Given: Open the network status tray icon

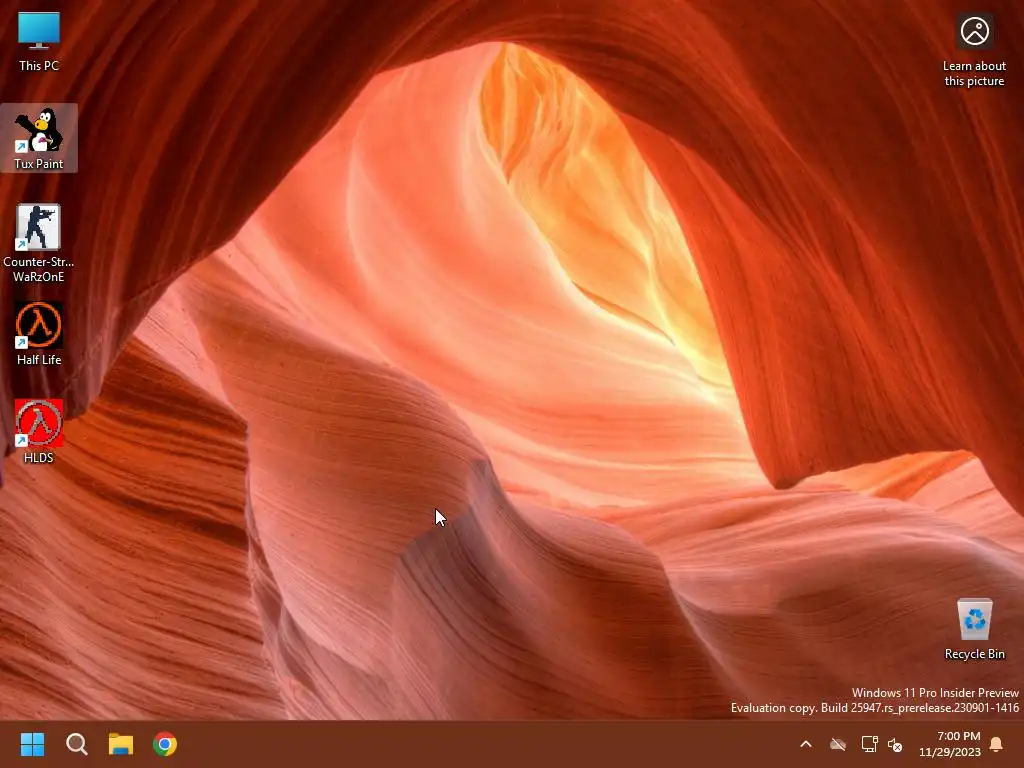Looking at the screenshot, I should tap(869, 744).
